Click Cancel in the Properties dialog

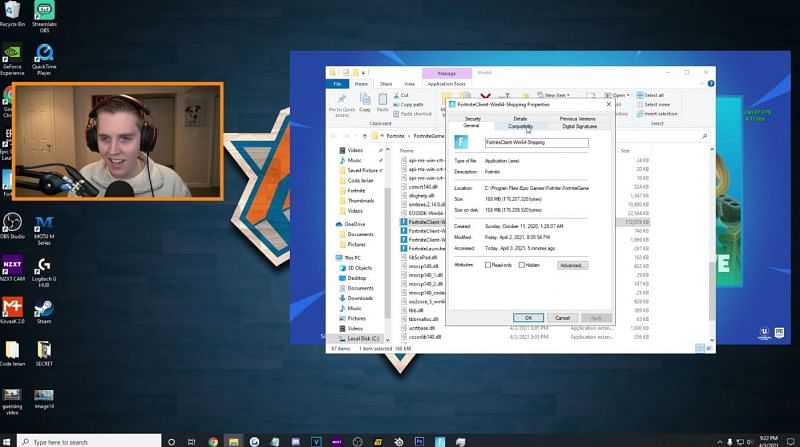coord(562,318)
